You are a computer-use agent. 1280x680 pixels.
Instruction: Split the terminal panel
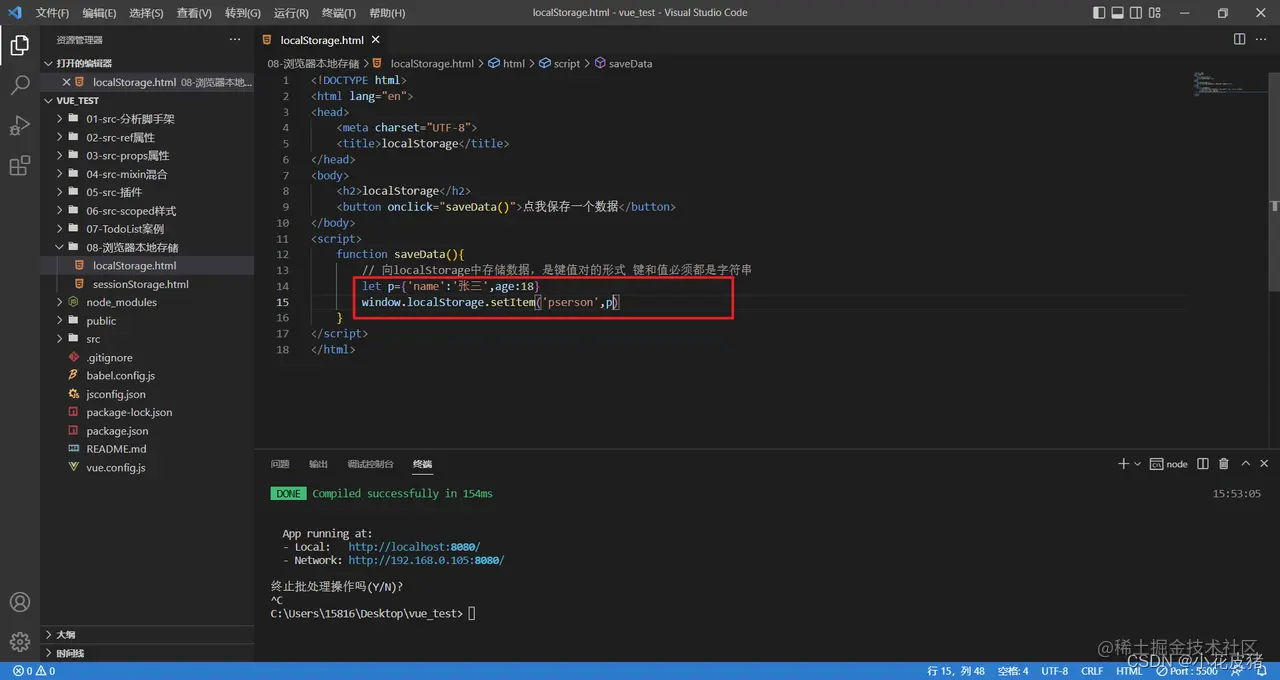pos(1202,464)
